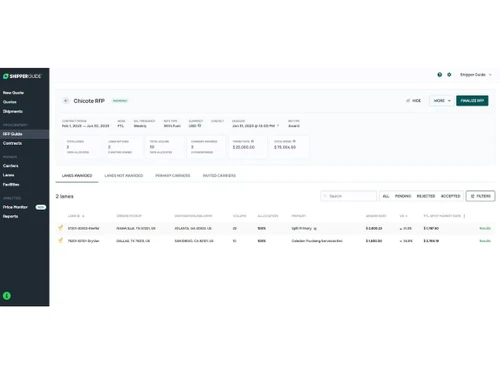Image resolution: width=500 pixels, height=375 pixels.
Task: Click the Atlanta, GA destination cell
Action: coord(193,228)
